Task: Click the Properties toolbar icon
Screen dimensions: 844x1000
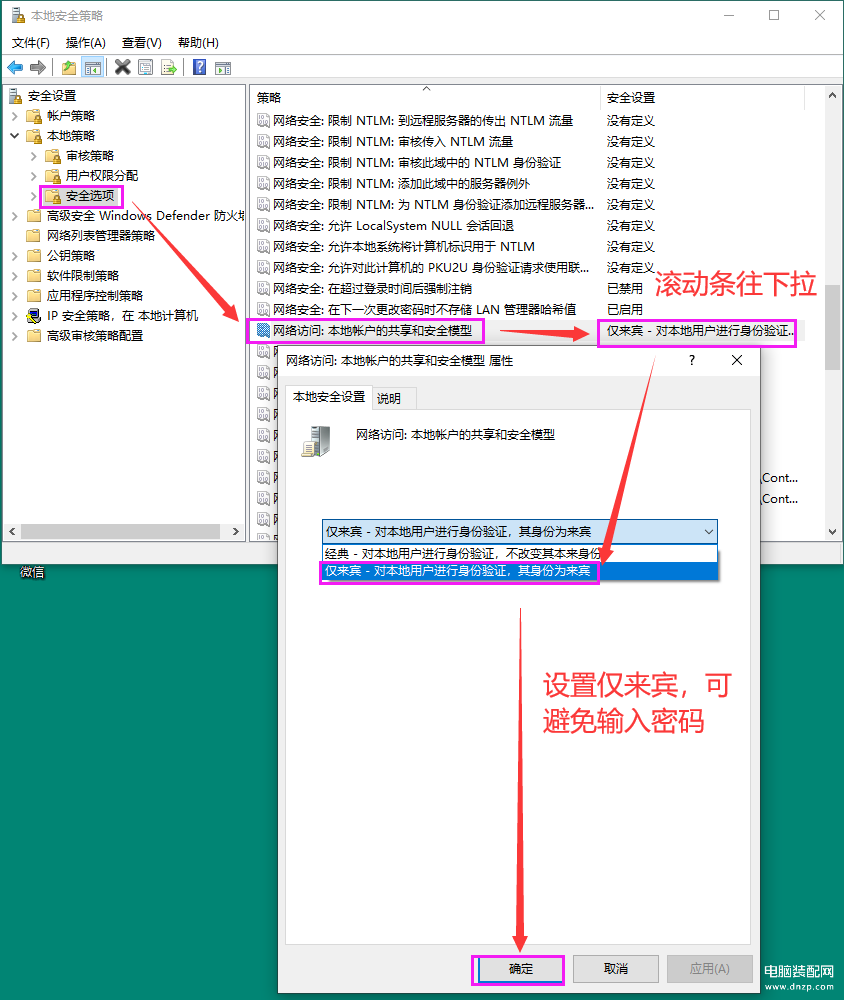Action: [145, 67]
